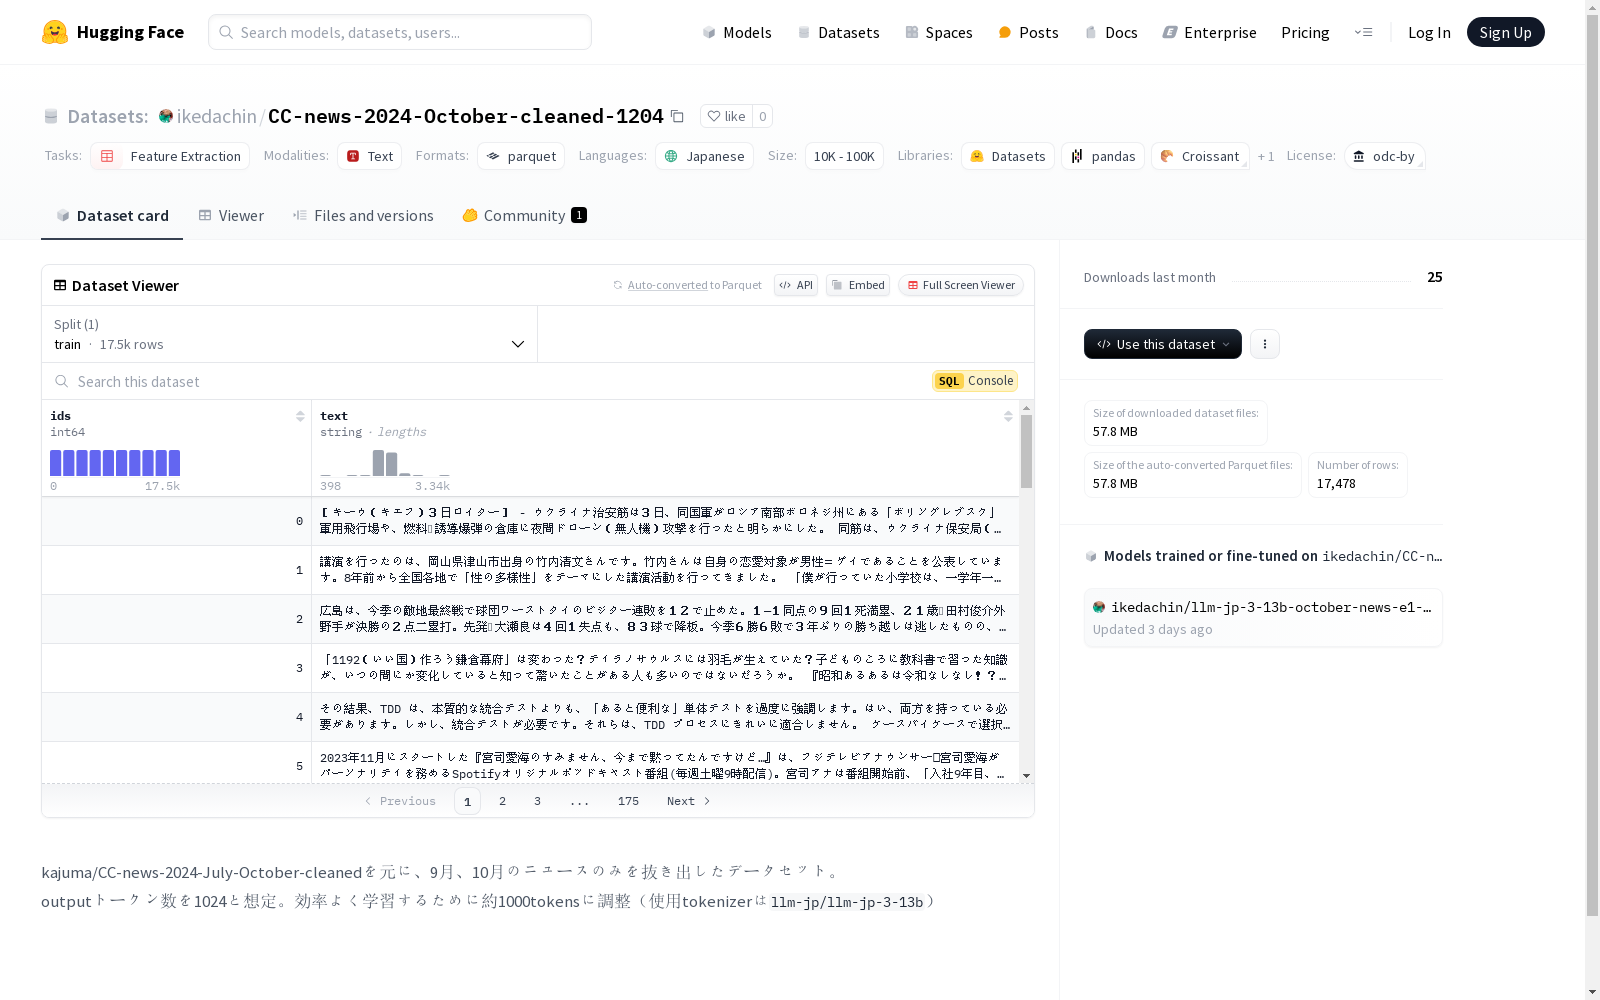Click the 10K - 100K size tag
The image size is (1600, 1000).
pyautogui.click(x=844, y=156)
